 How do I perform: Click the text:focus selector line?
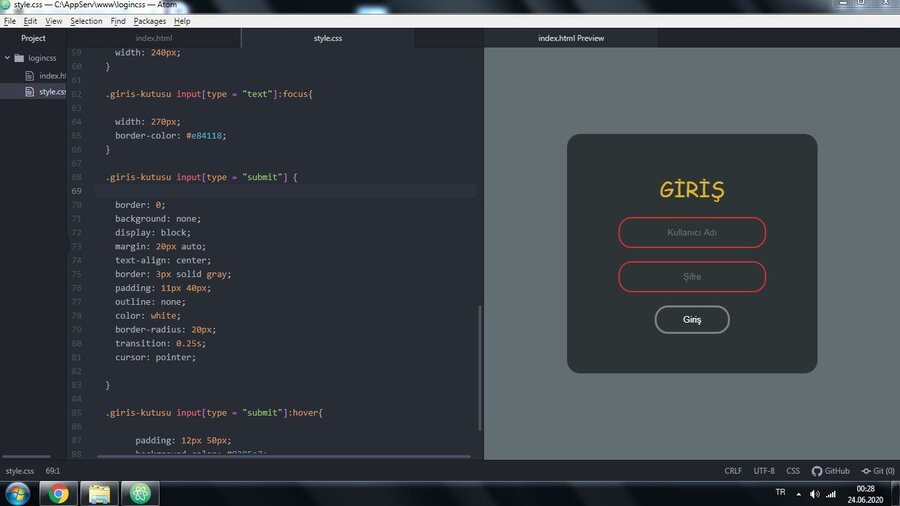(209, 94)
